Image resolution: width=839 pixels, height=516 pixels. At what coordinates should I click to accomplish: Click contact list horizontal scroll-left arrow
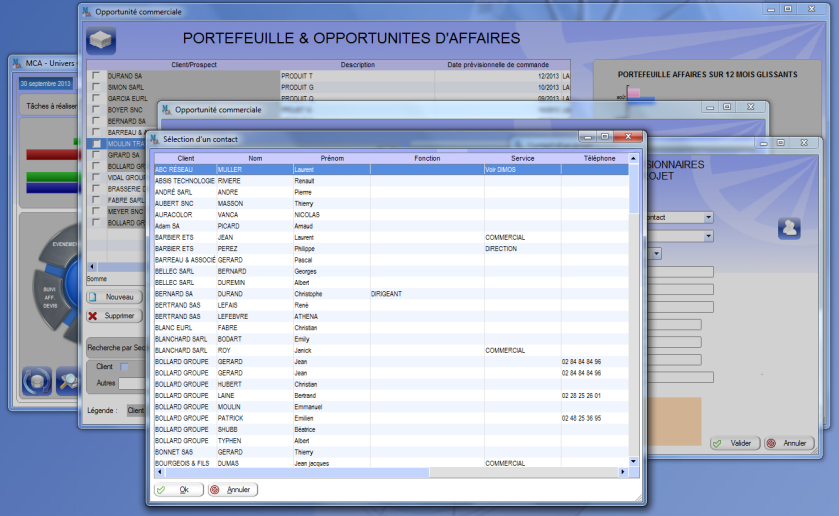(159, 472)
